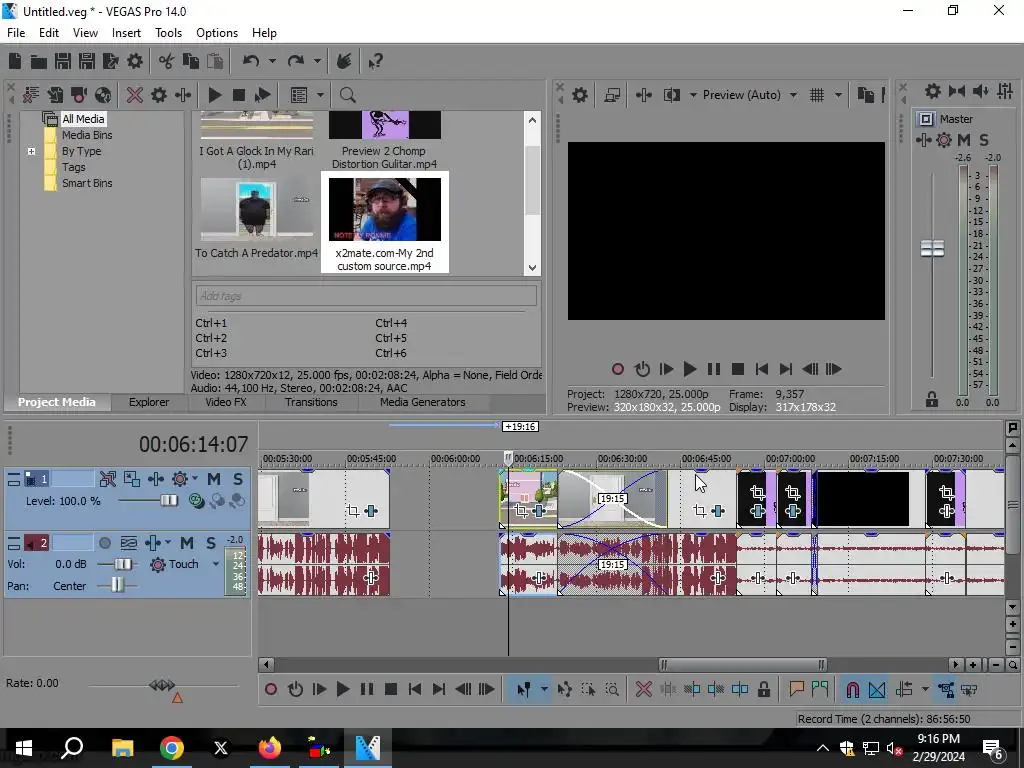Screen dimensions: 1024x768
Task: Open the Options menu
Action: (217, 33)
